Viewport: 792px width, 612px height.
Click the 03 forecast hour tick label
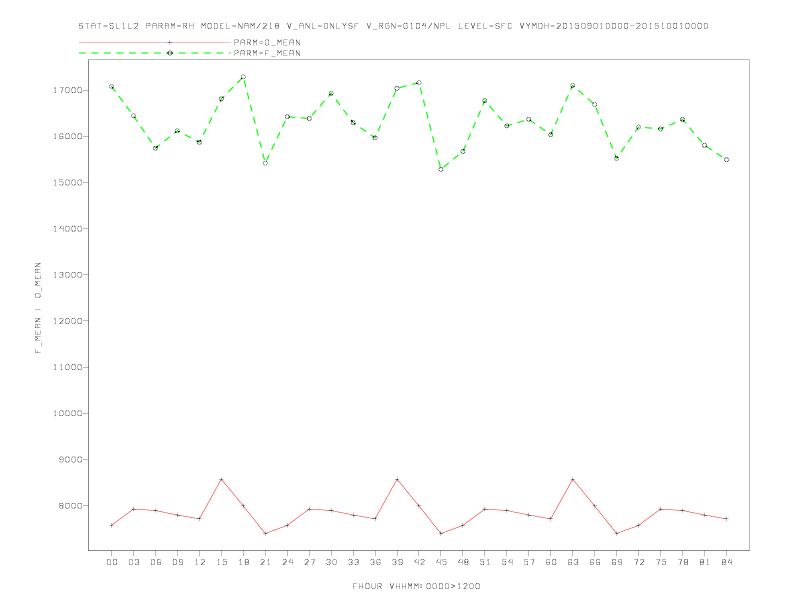133,562
